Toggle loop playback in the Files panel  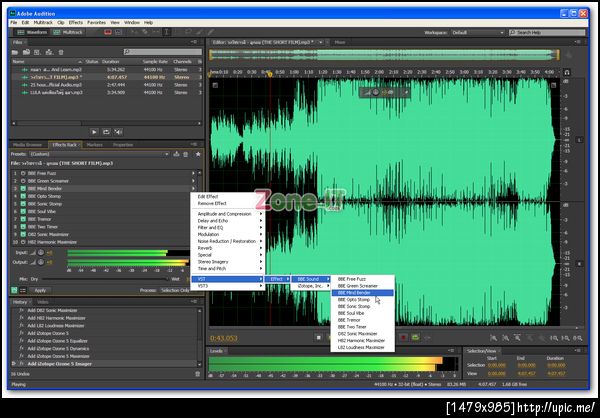point(106,132)
